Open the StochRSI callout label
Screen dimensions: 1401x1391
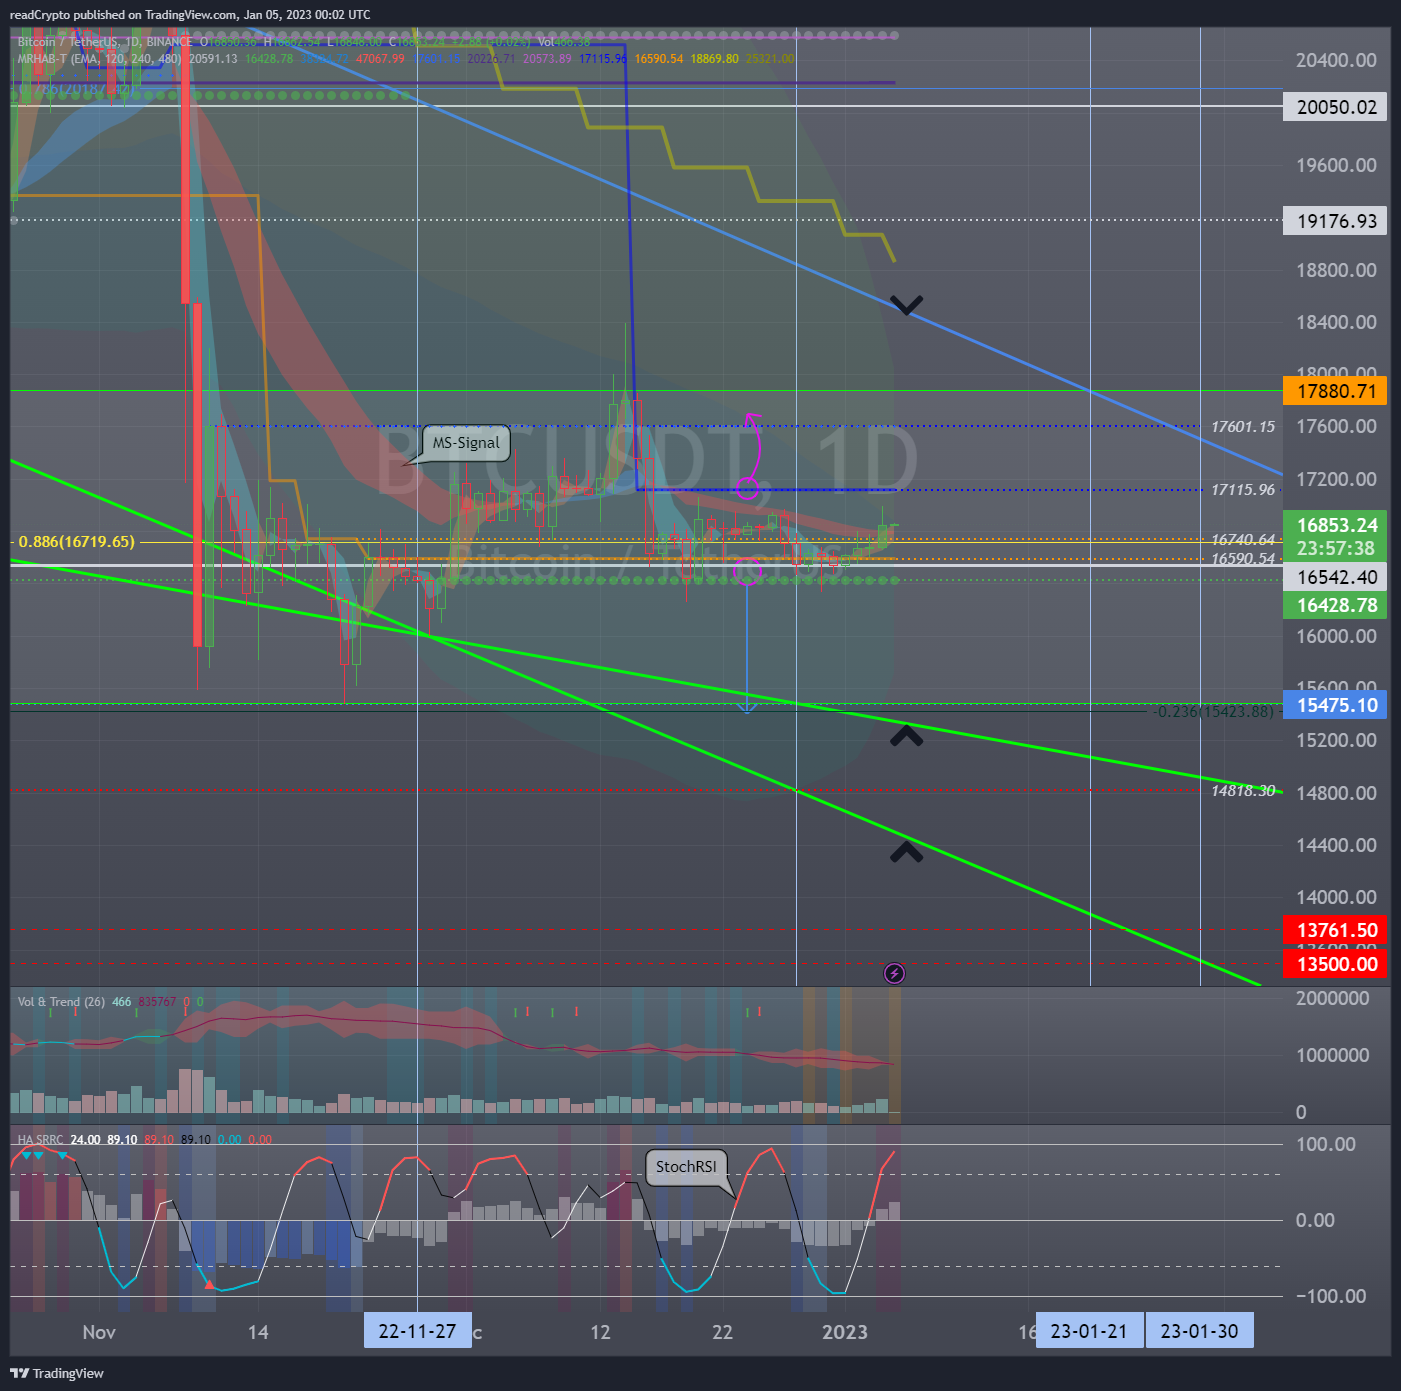(x=686, y=1167)
